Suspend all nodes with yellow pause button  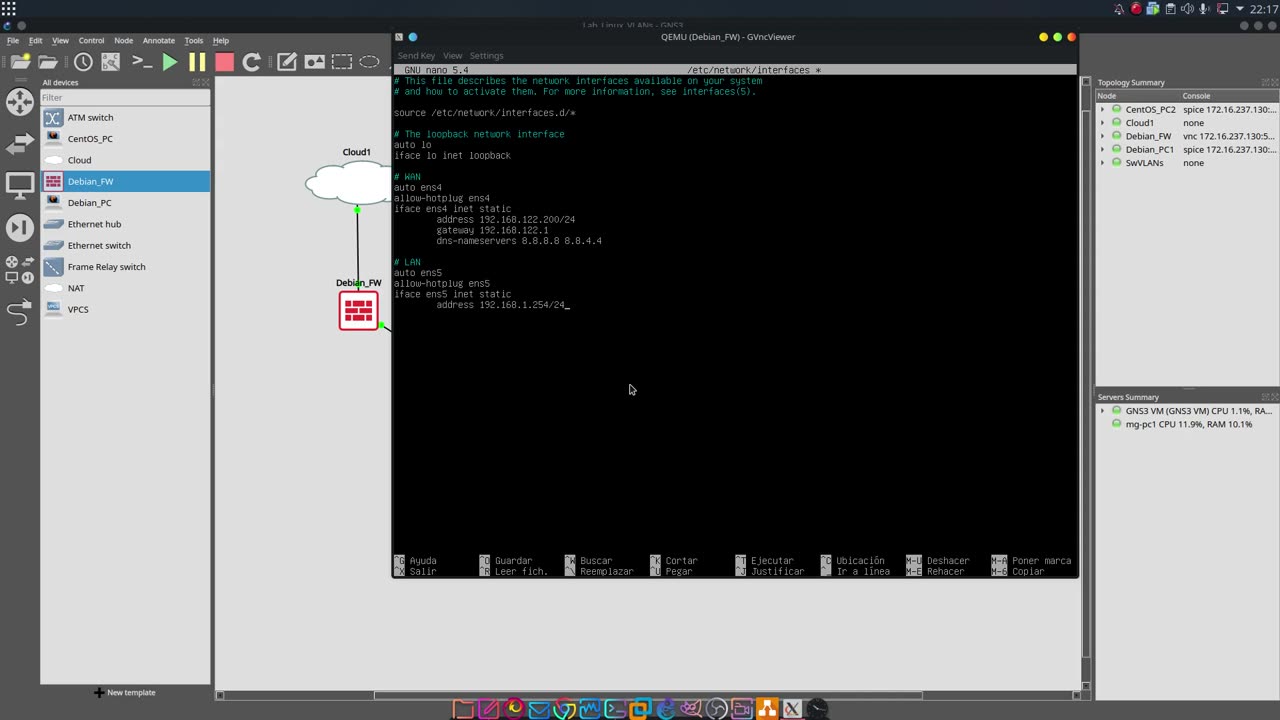click(x=197, y=62)
